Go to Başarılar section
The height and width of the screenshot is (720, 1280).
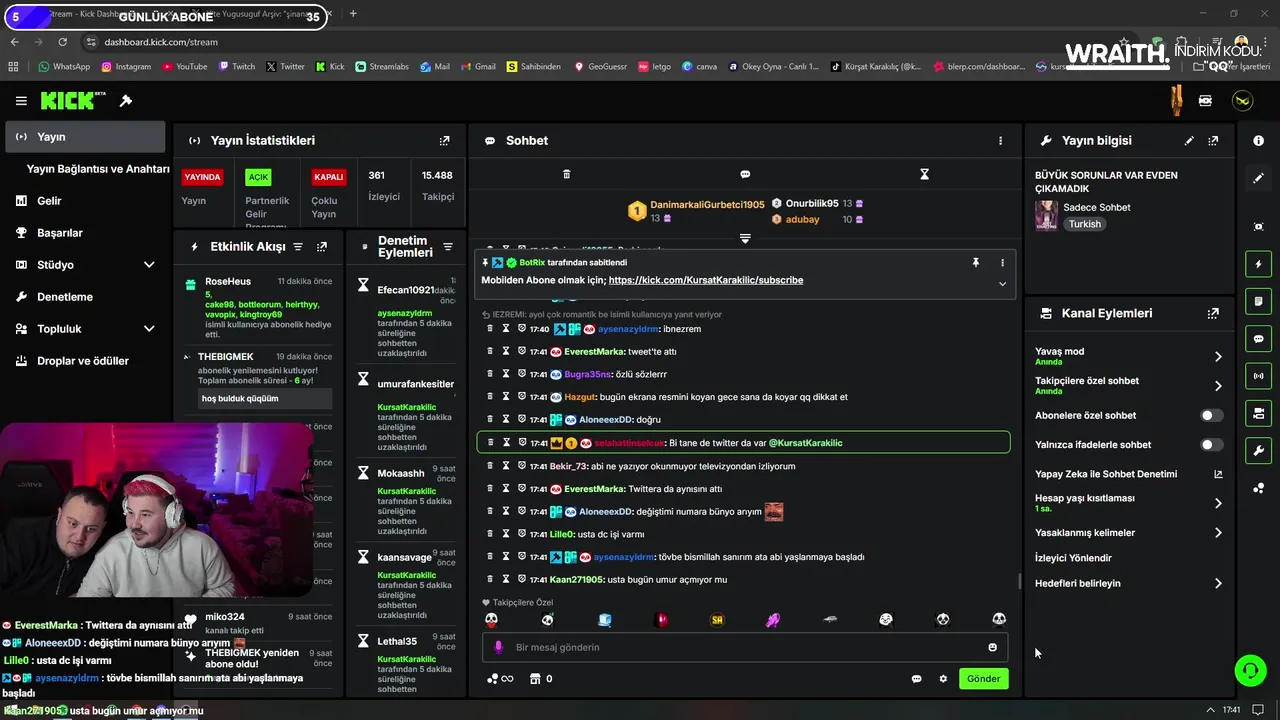(x=86, y=233)
